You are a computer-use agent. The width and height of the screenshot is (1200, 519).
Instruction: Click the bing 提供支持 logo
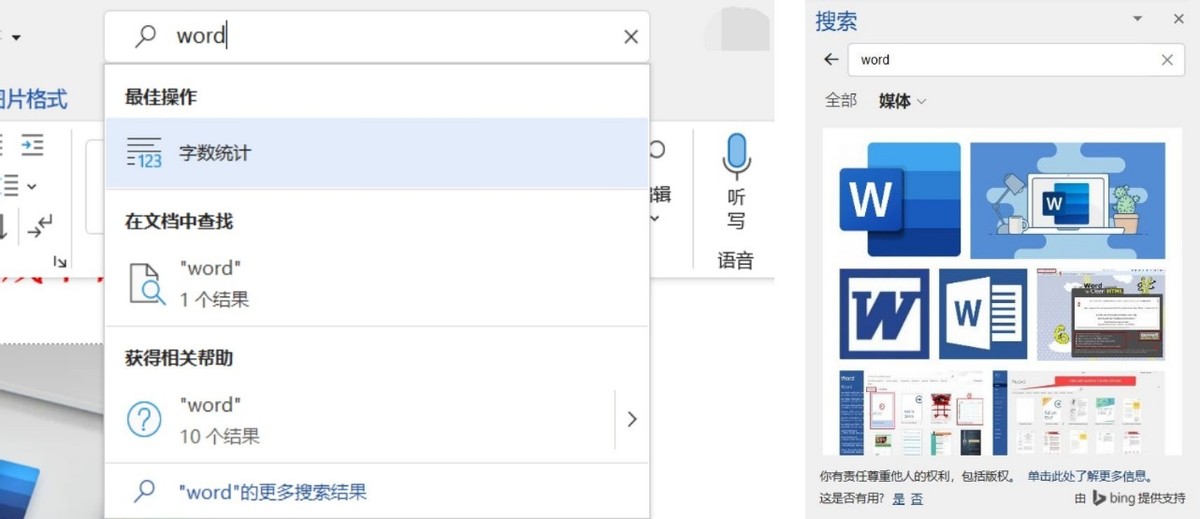click(1130, 498)
